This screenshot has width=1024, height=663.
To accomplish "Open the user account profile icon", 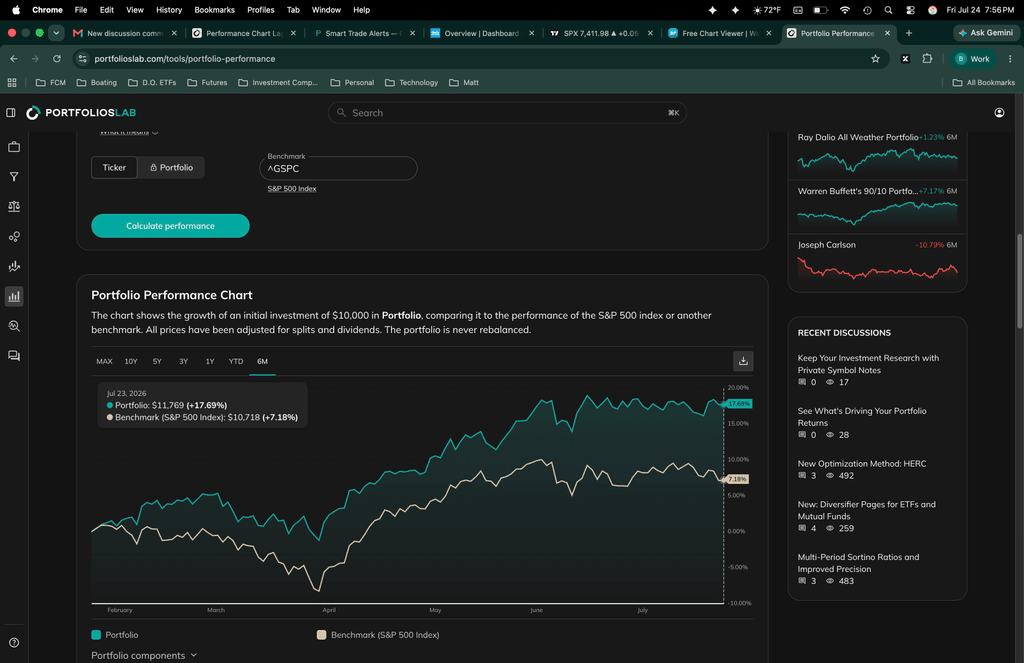I will tap(999, 112).
